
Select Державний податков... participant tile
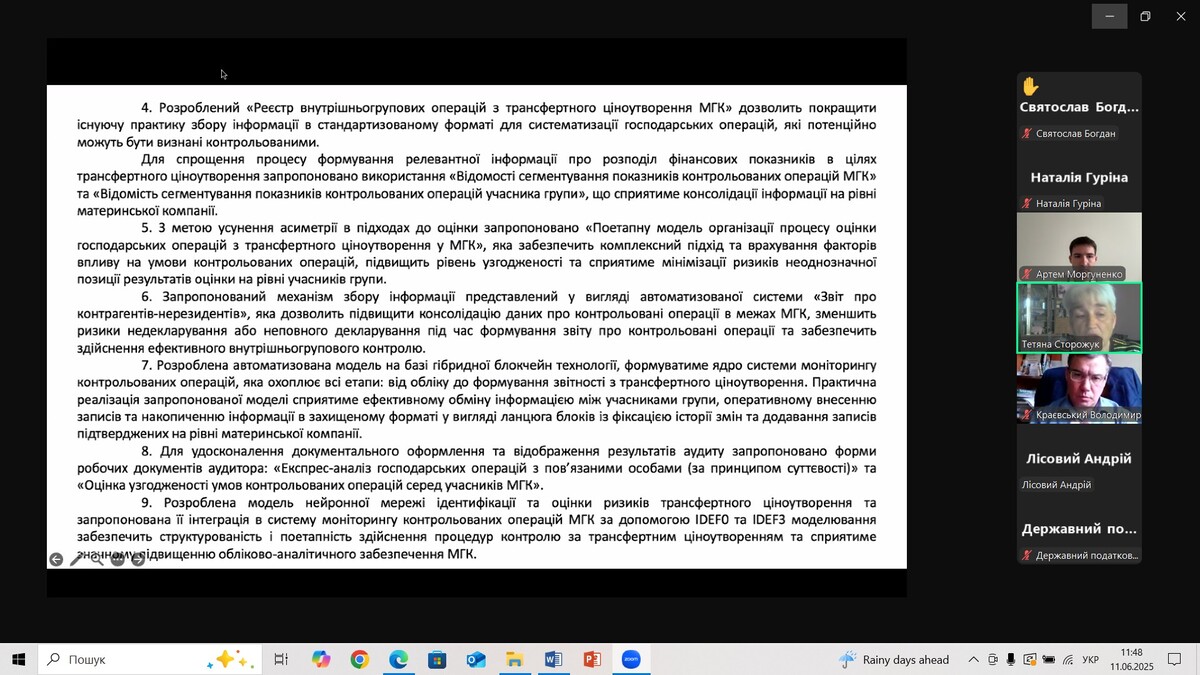point(1079,528)
